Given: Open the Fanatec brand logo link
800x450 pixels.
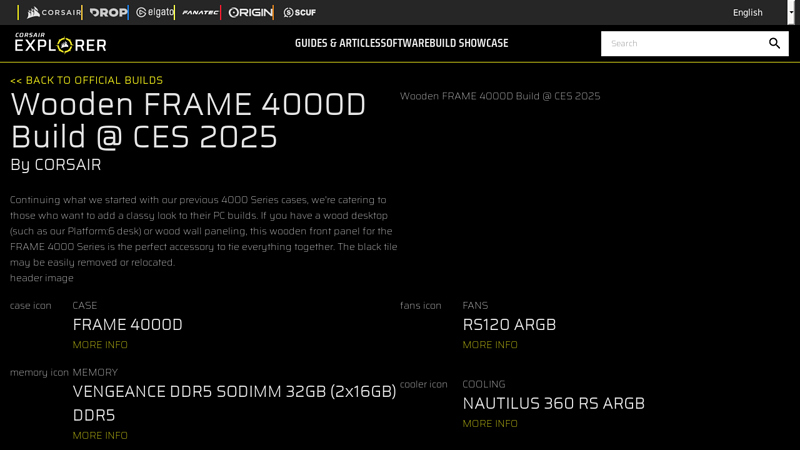Looking at the screenshot, I should [x=201, y=12].
